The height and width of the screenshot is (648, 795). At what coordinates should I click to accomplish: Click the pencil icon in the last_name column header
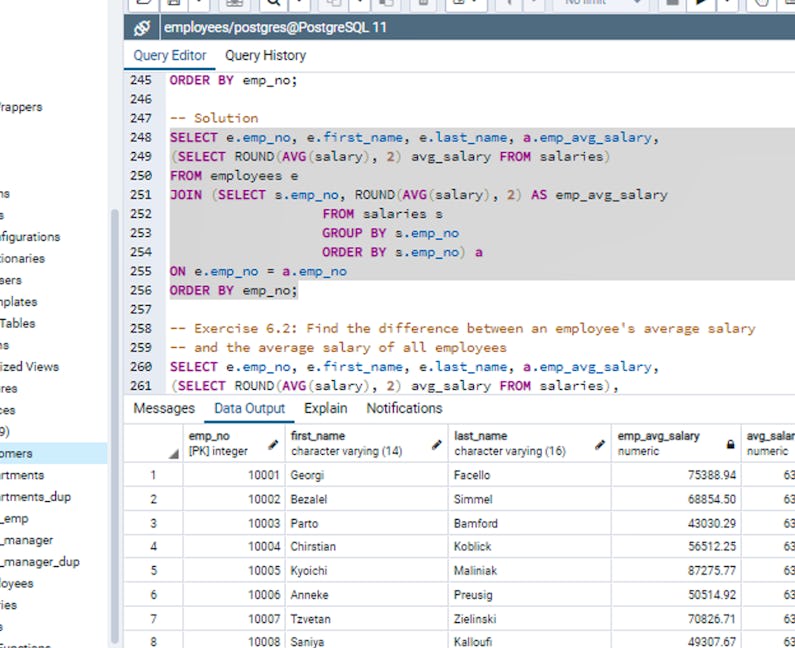600,445
